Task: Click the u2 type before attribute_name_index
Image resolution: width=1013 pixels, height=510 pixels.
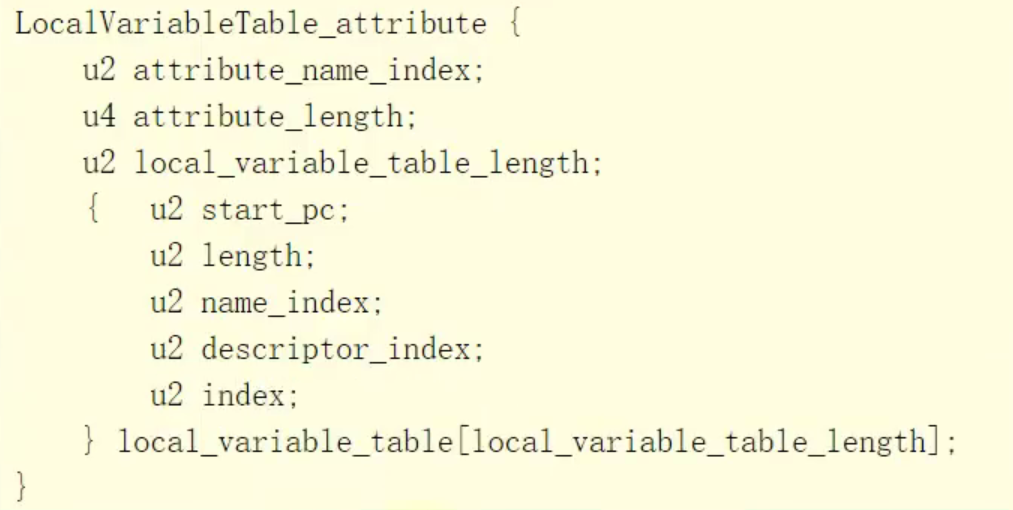Action: 99,70
